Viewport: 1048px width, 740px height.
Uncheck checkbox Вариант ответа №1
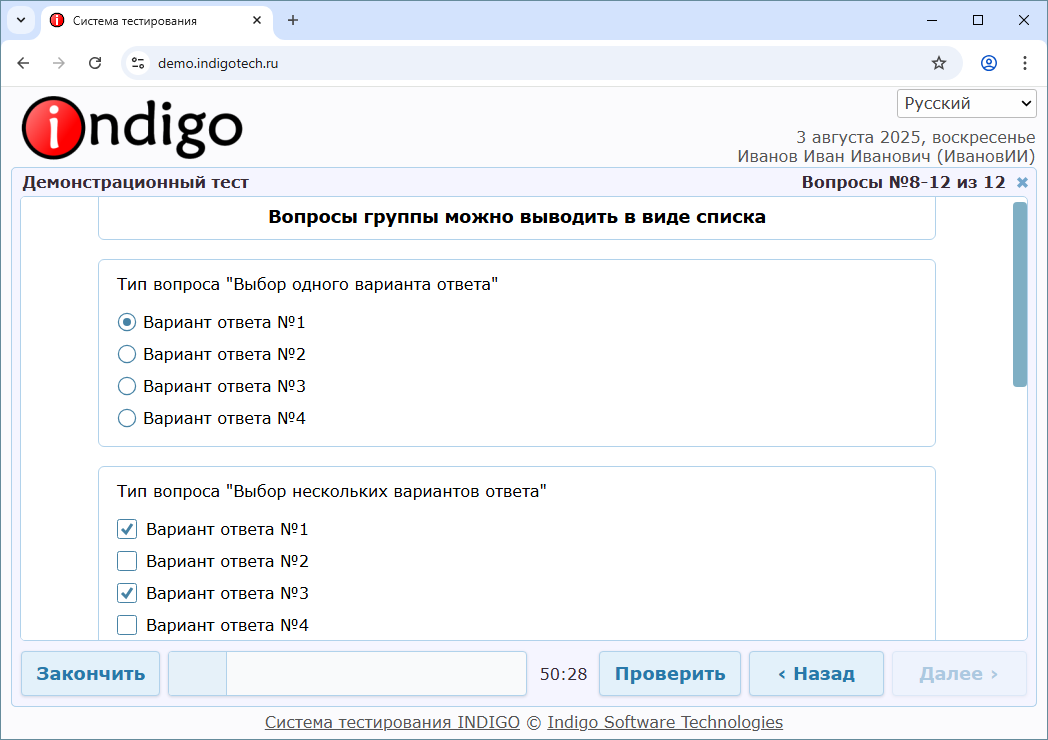[x=127, y=529]
